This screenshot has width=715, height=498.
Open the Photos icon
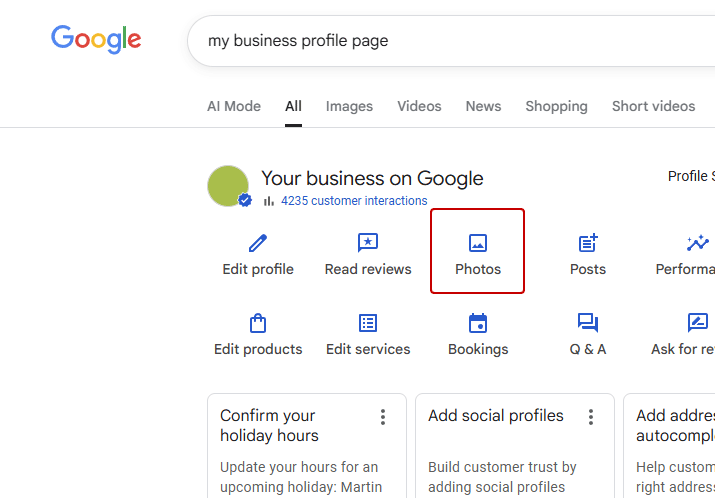click(478, 243)
